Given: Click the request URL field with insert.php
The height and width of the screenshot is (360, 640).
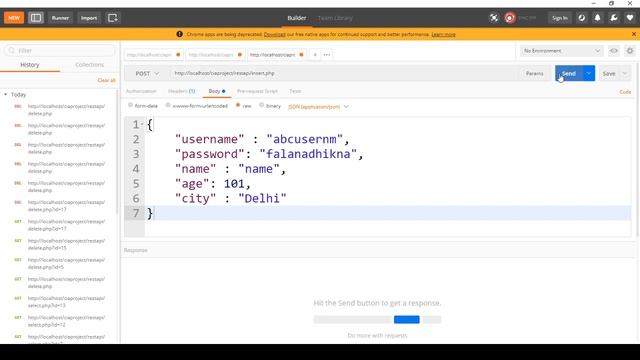Looking at the screenshot, I should [x=343, y=73].
